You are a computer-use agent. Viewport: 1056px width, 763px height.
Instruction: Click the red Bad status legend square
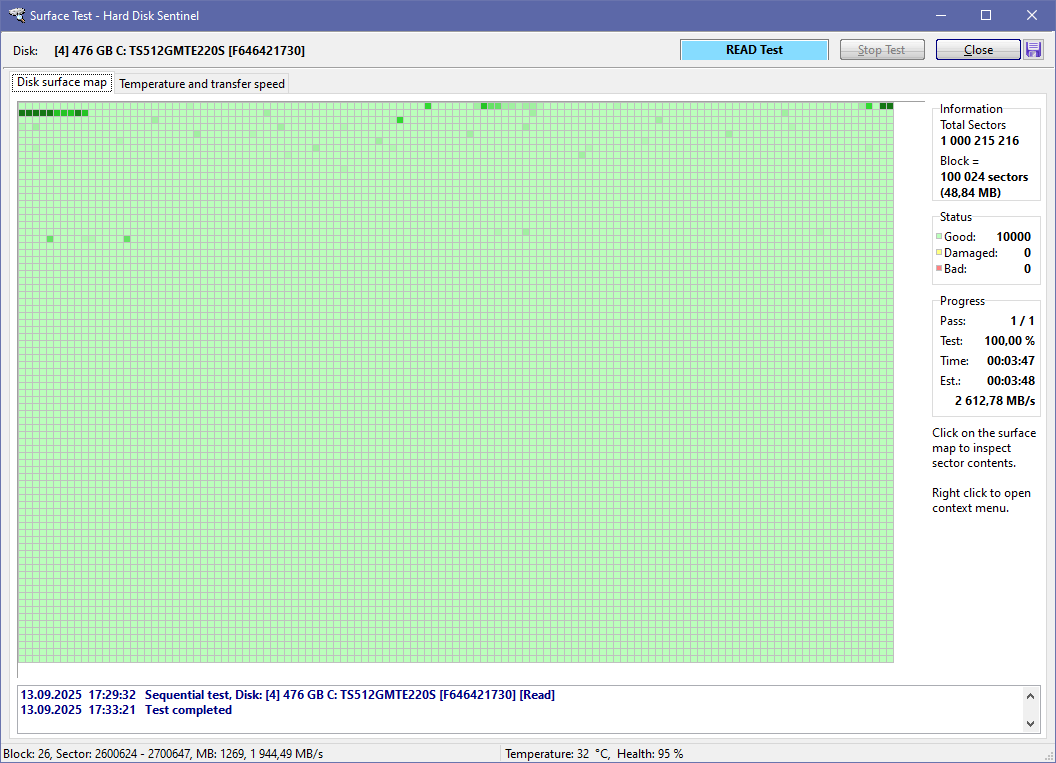coord(938,268)
